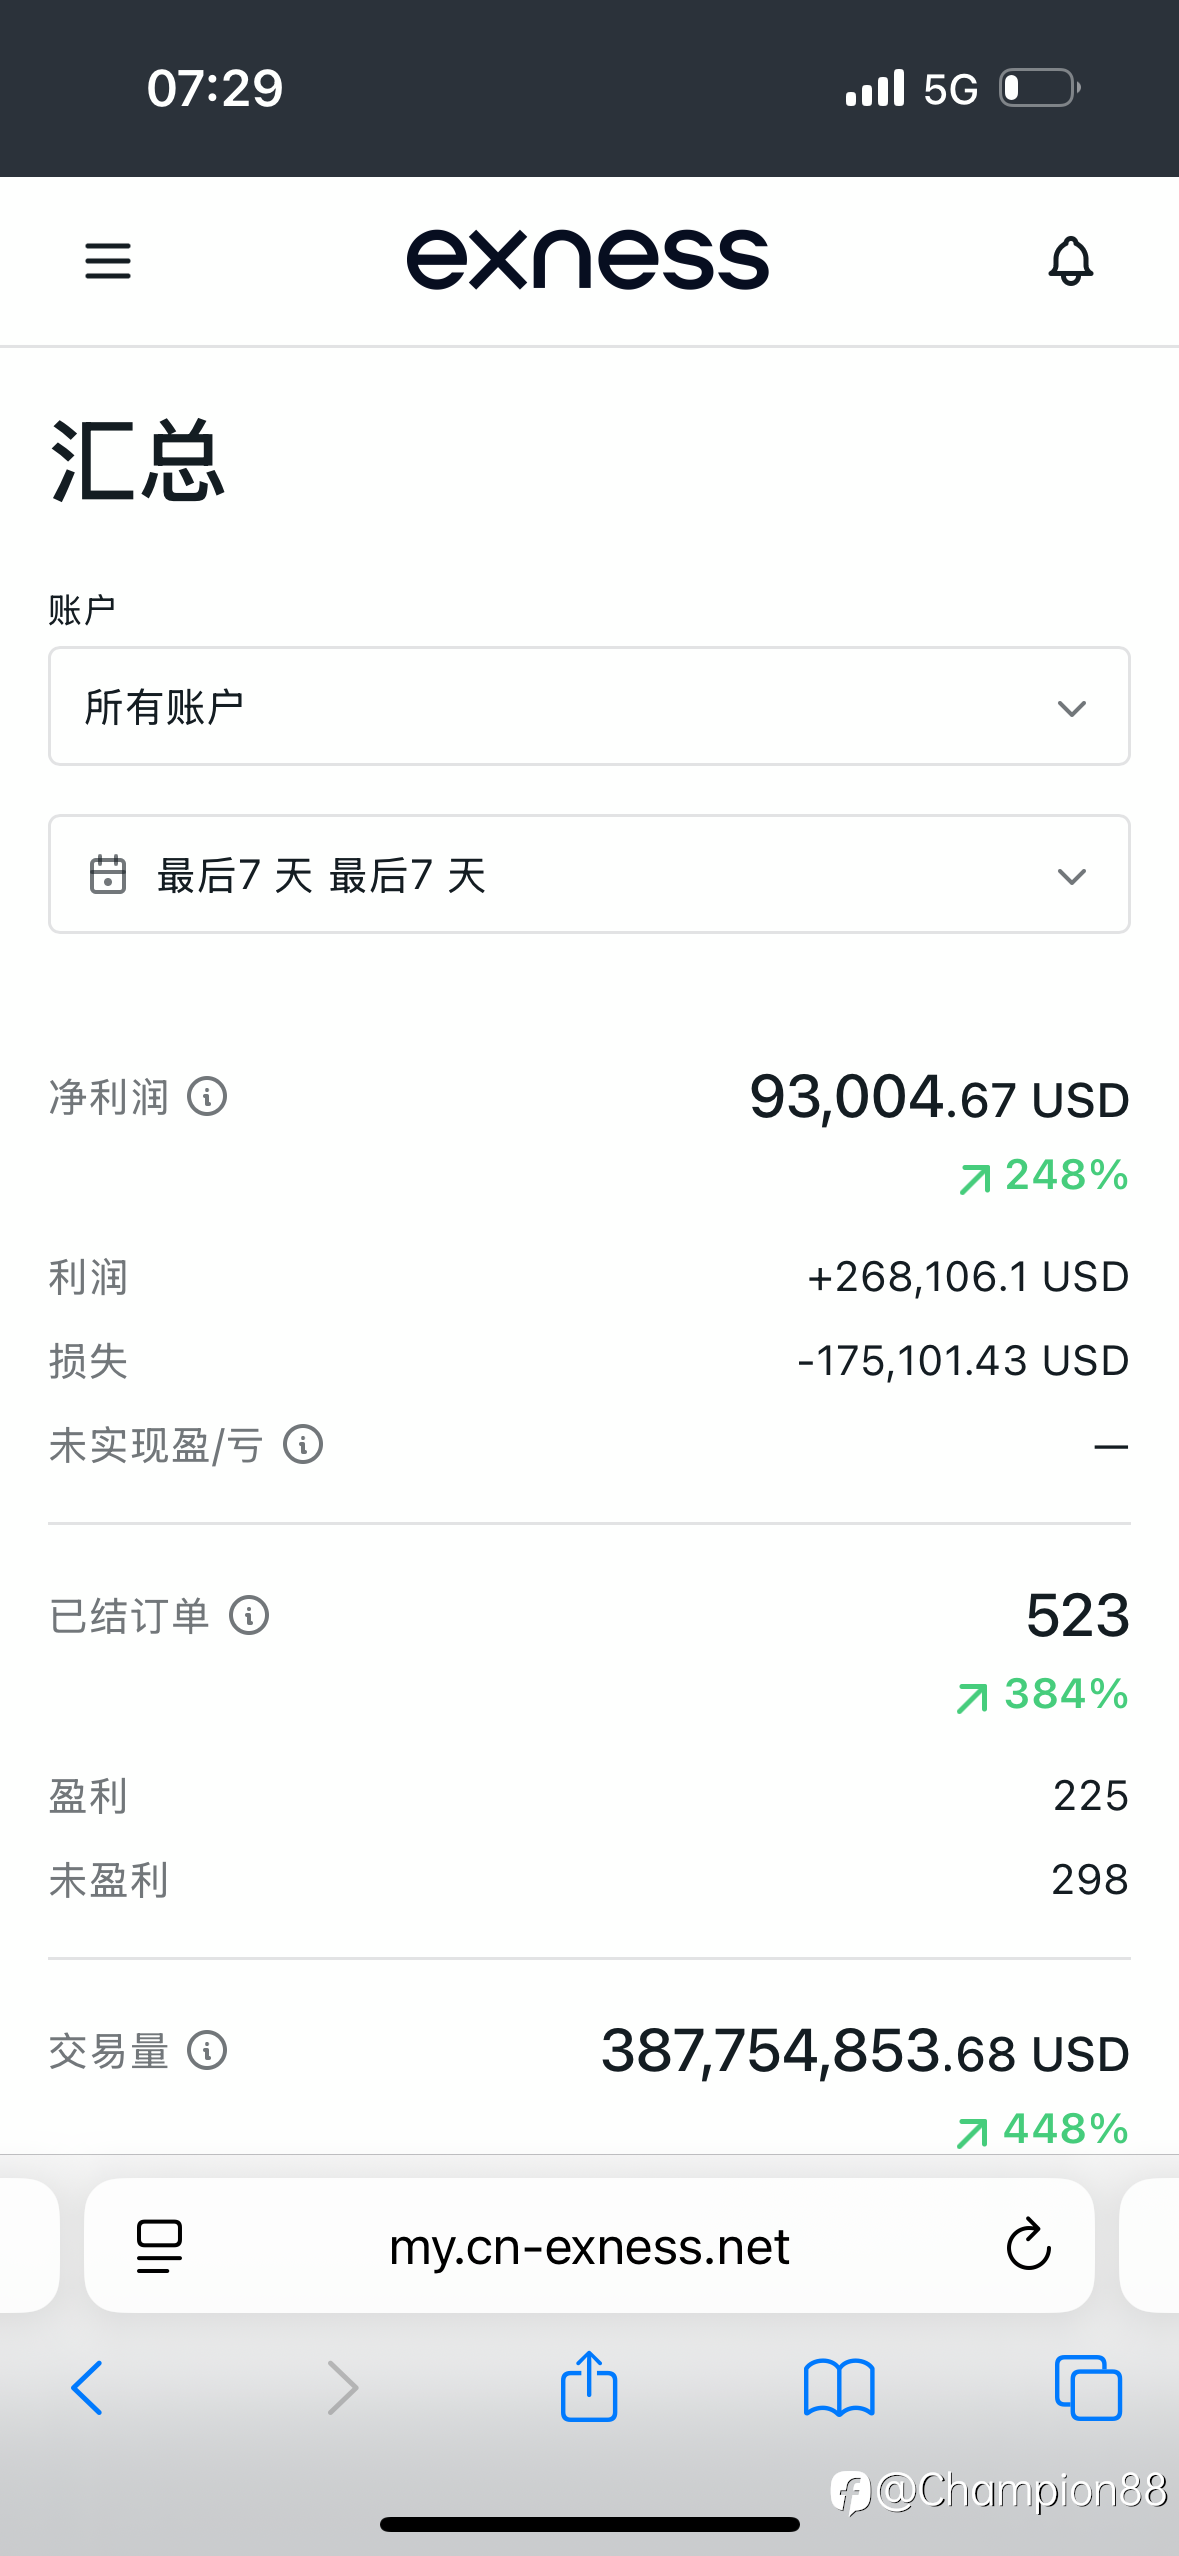Go back in browser

click(87, 2388)
